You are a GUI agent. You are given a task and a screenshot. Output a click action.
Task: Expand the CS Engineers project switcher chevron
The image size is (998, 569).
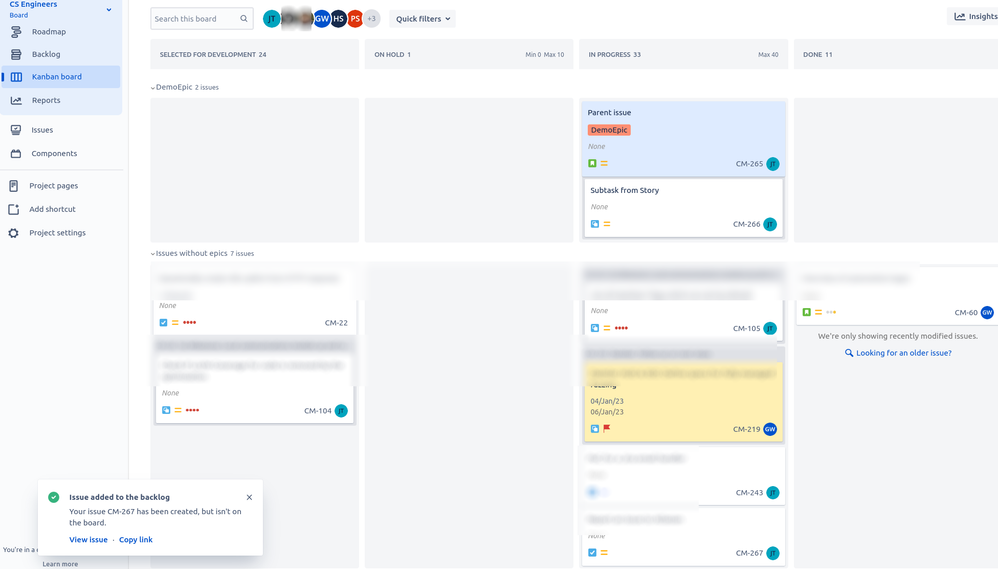coord(109,10)
